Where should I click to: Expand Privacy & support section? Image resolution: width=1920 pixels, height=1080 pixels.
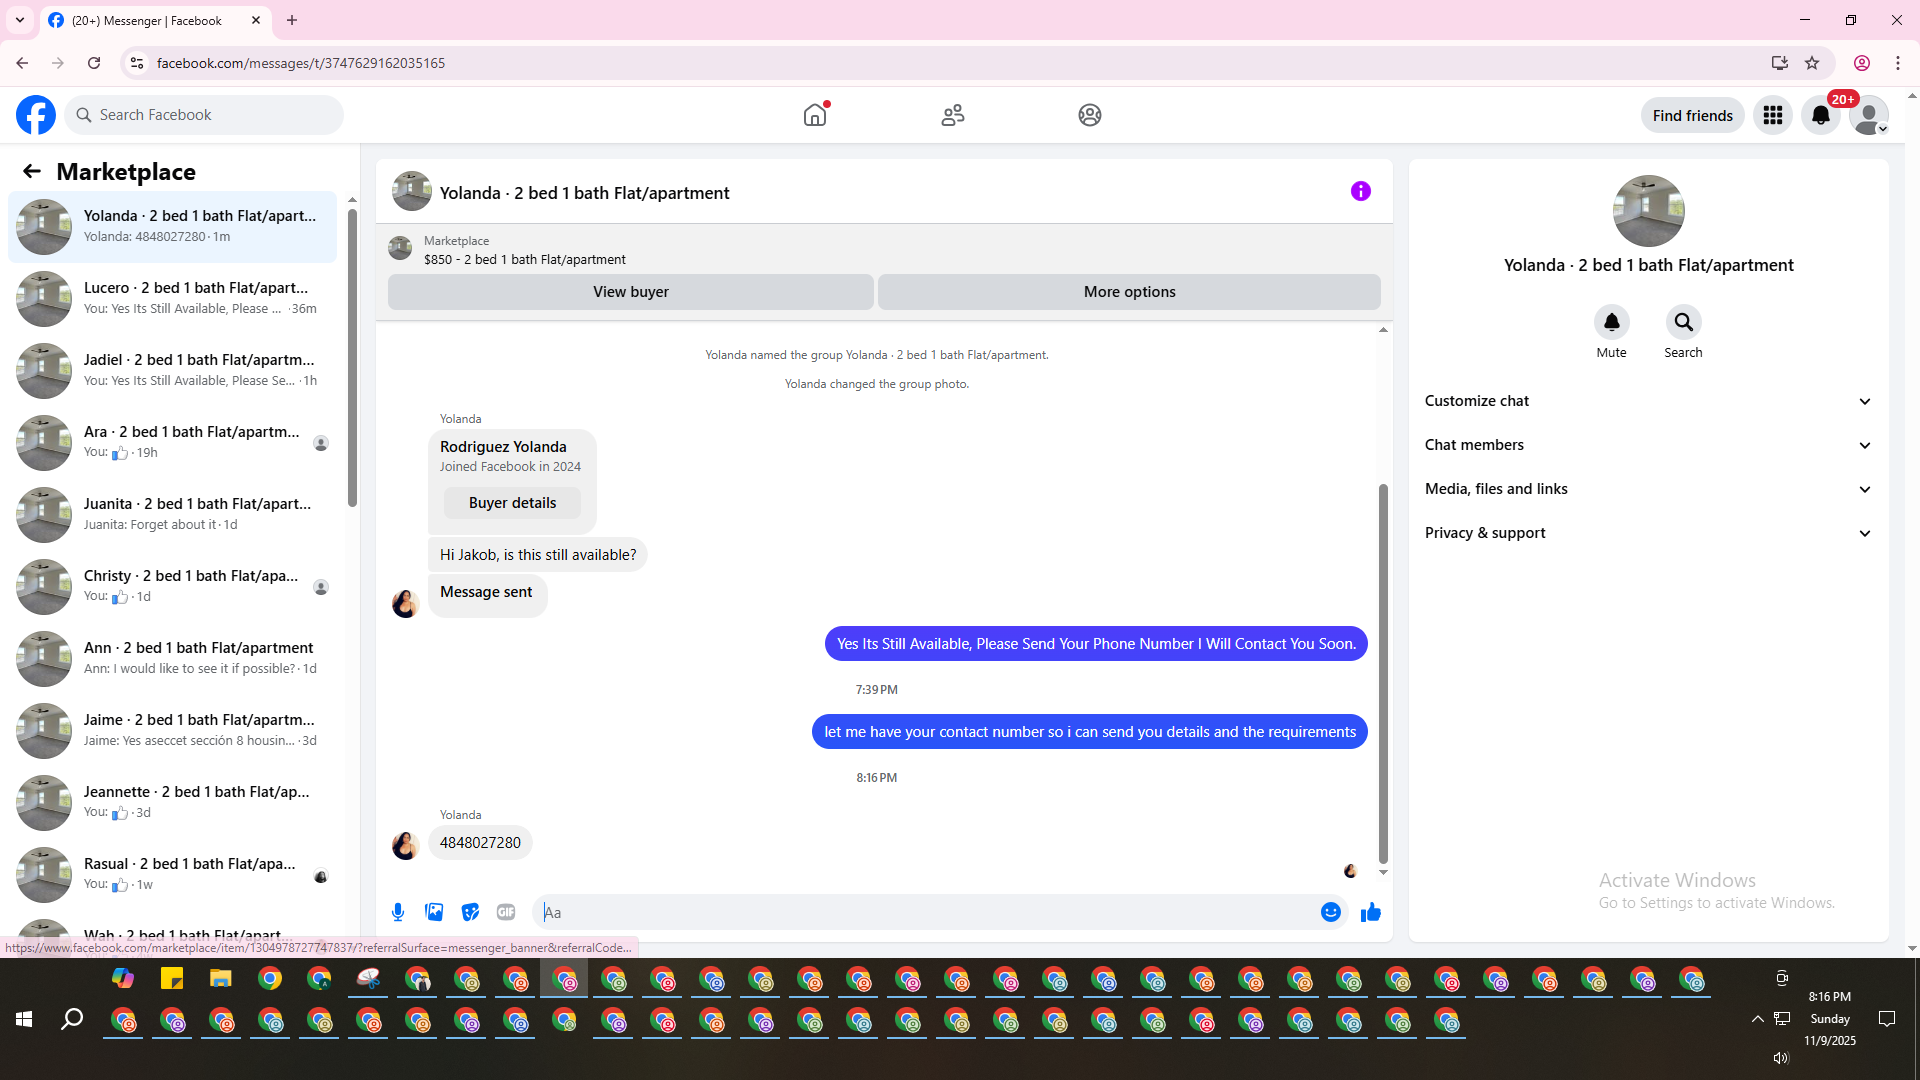1648,533
